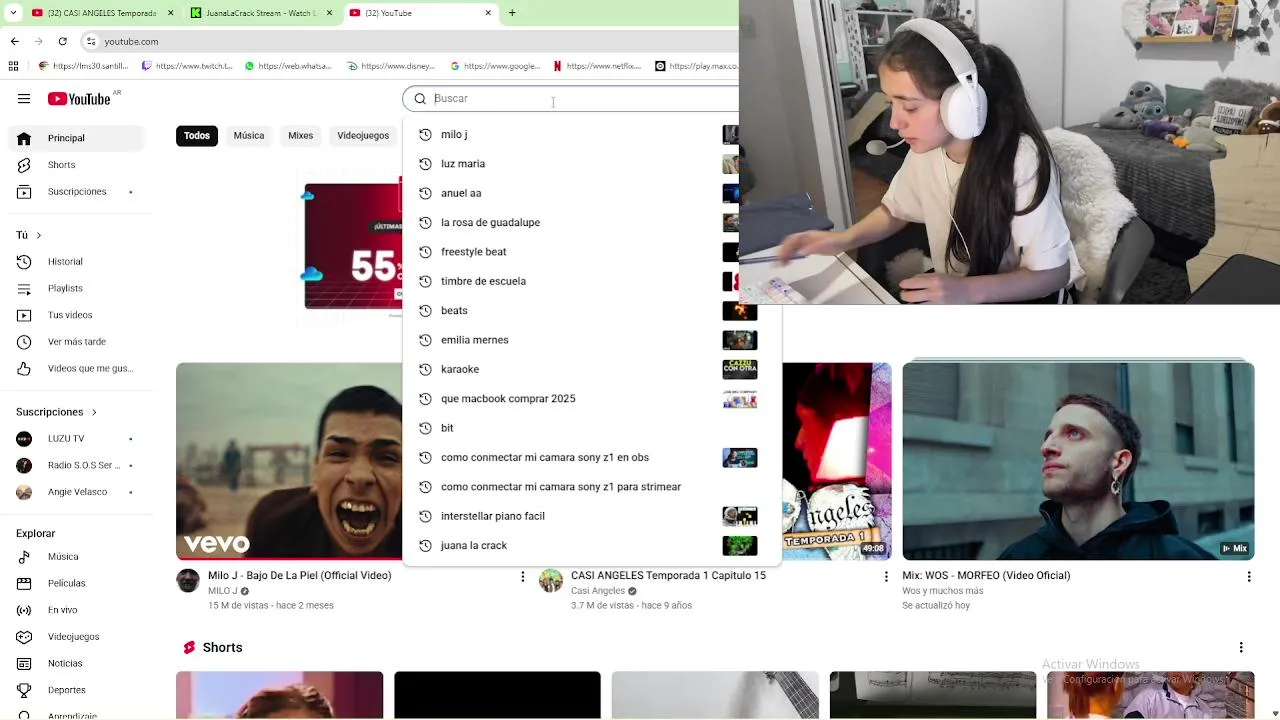Viewport: 1280px width, 720px height.
Task: Open the Shorts section options menu
Action: pyautogui.click(x=1241, y=648)
